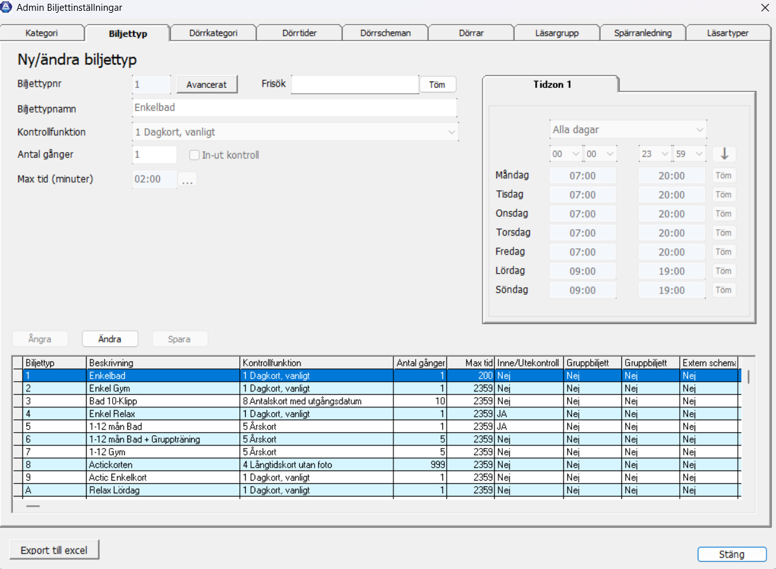Click the app icon in title bar
This screenshot has height=569, width=776.
click(6, 7)
